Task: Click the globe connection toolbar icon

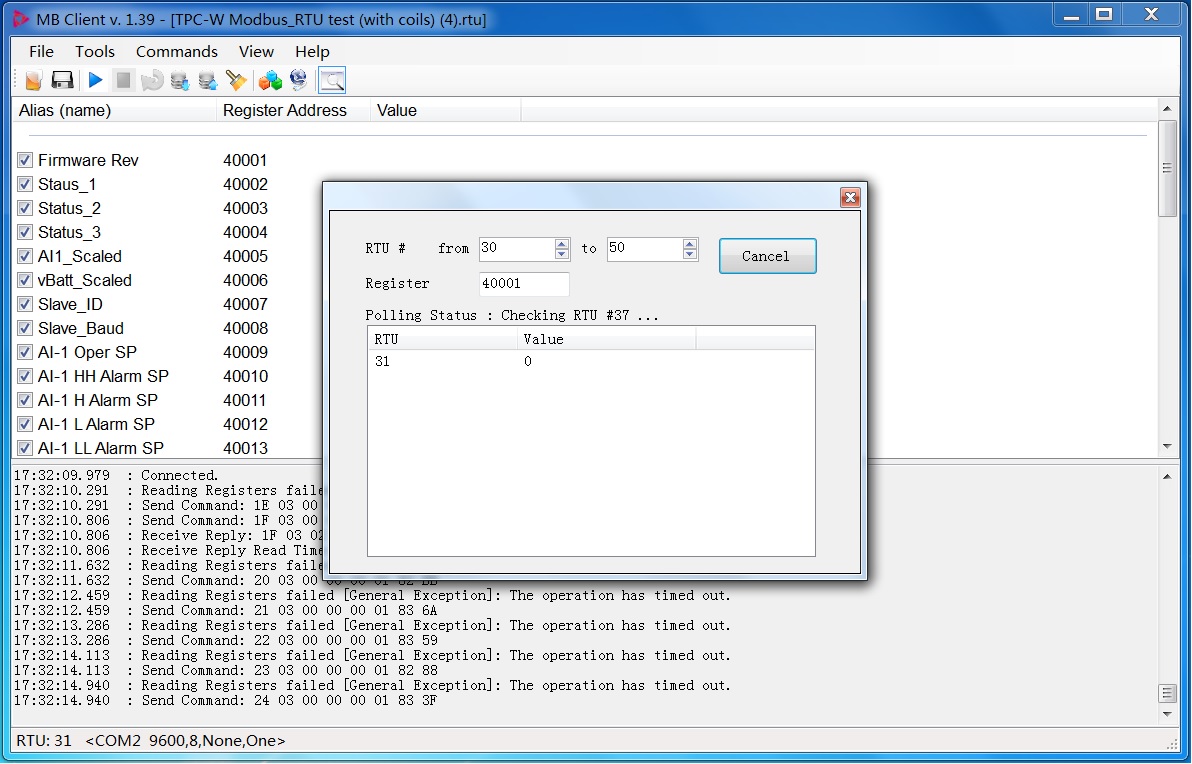Action: [x=299, y=80]
